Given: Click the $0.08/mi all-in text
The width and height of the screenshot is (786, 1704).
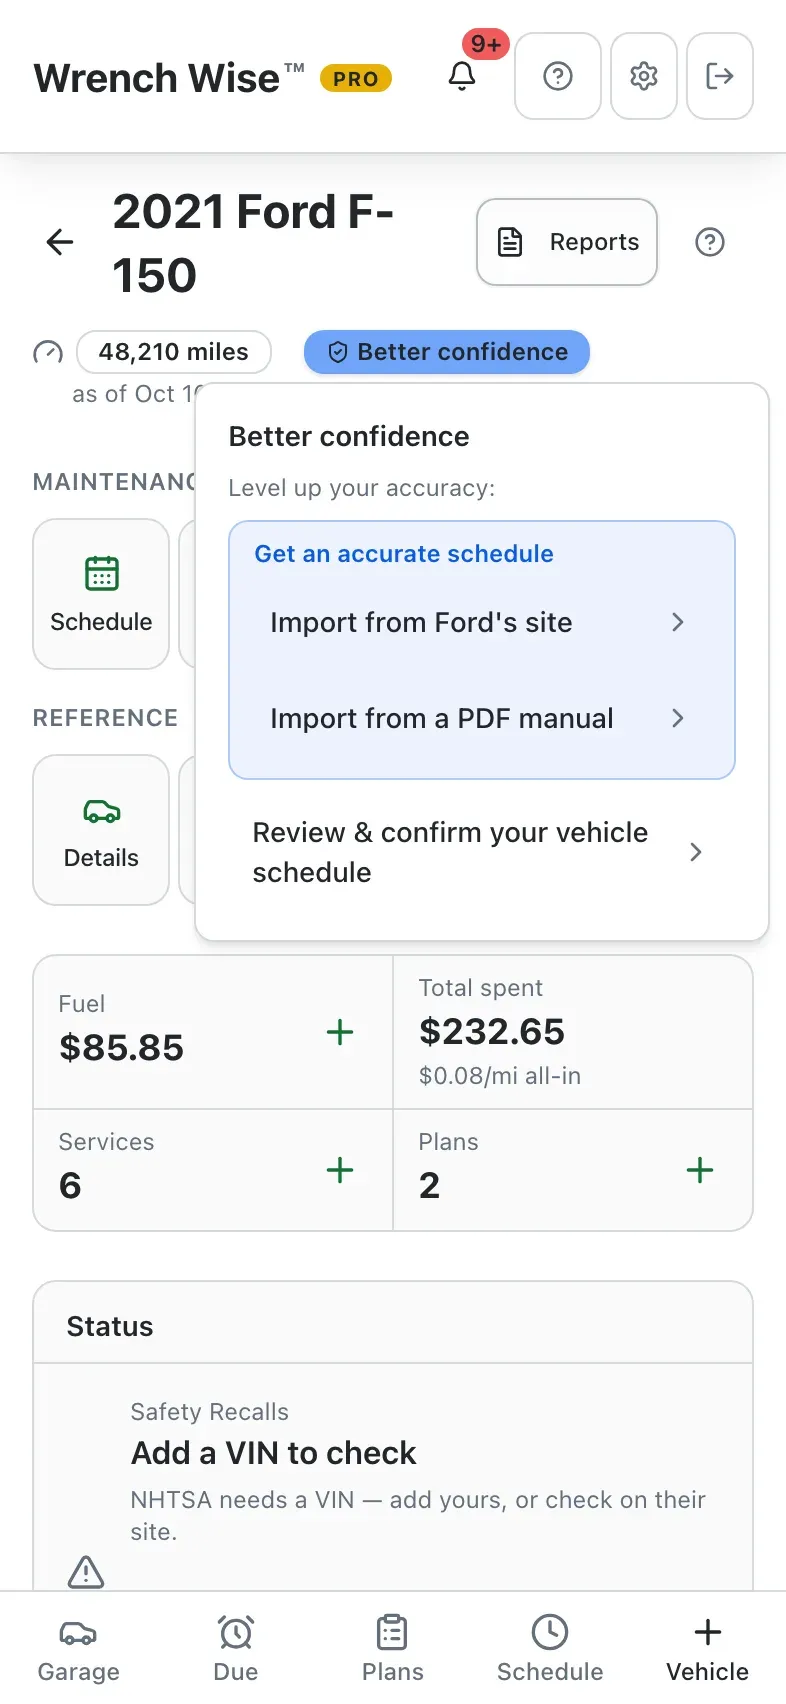Looking at the screenshot, I should (500, 1076).
